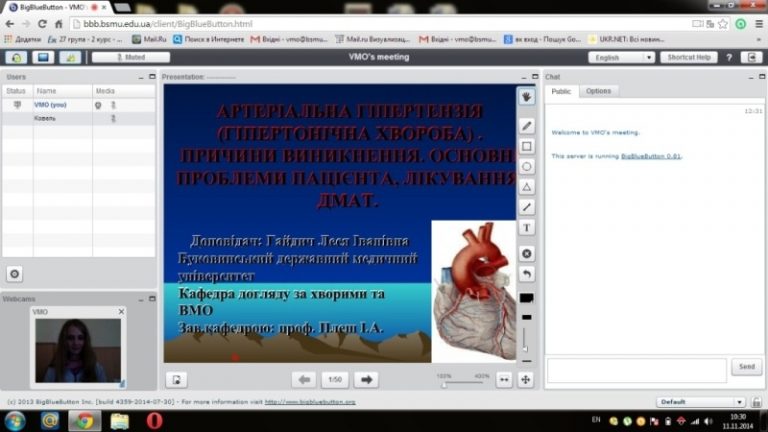Select the pencil drawing tool
This screenshot has height=432, width=768.
click(527, 126)
